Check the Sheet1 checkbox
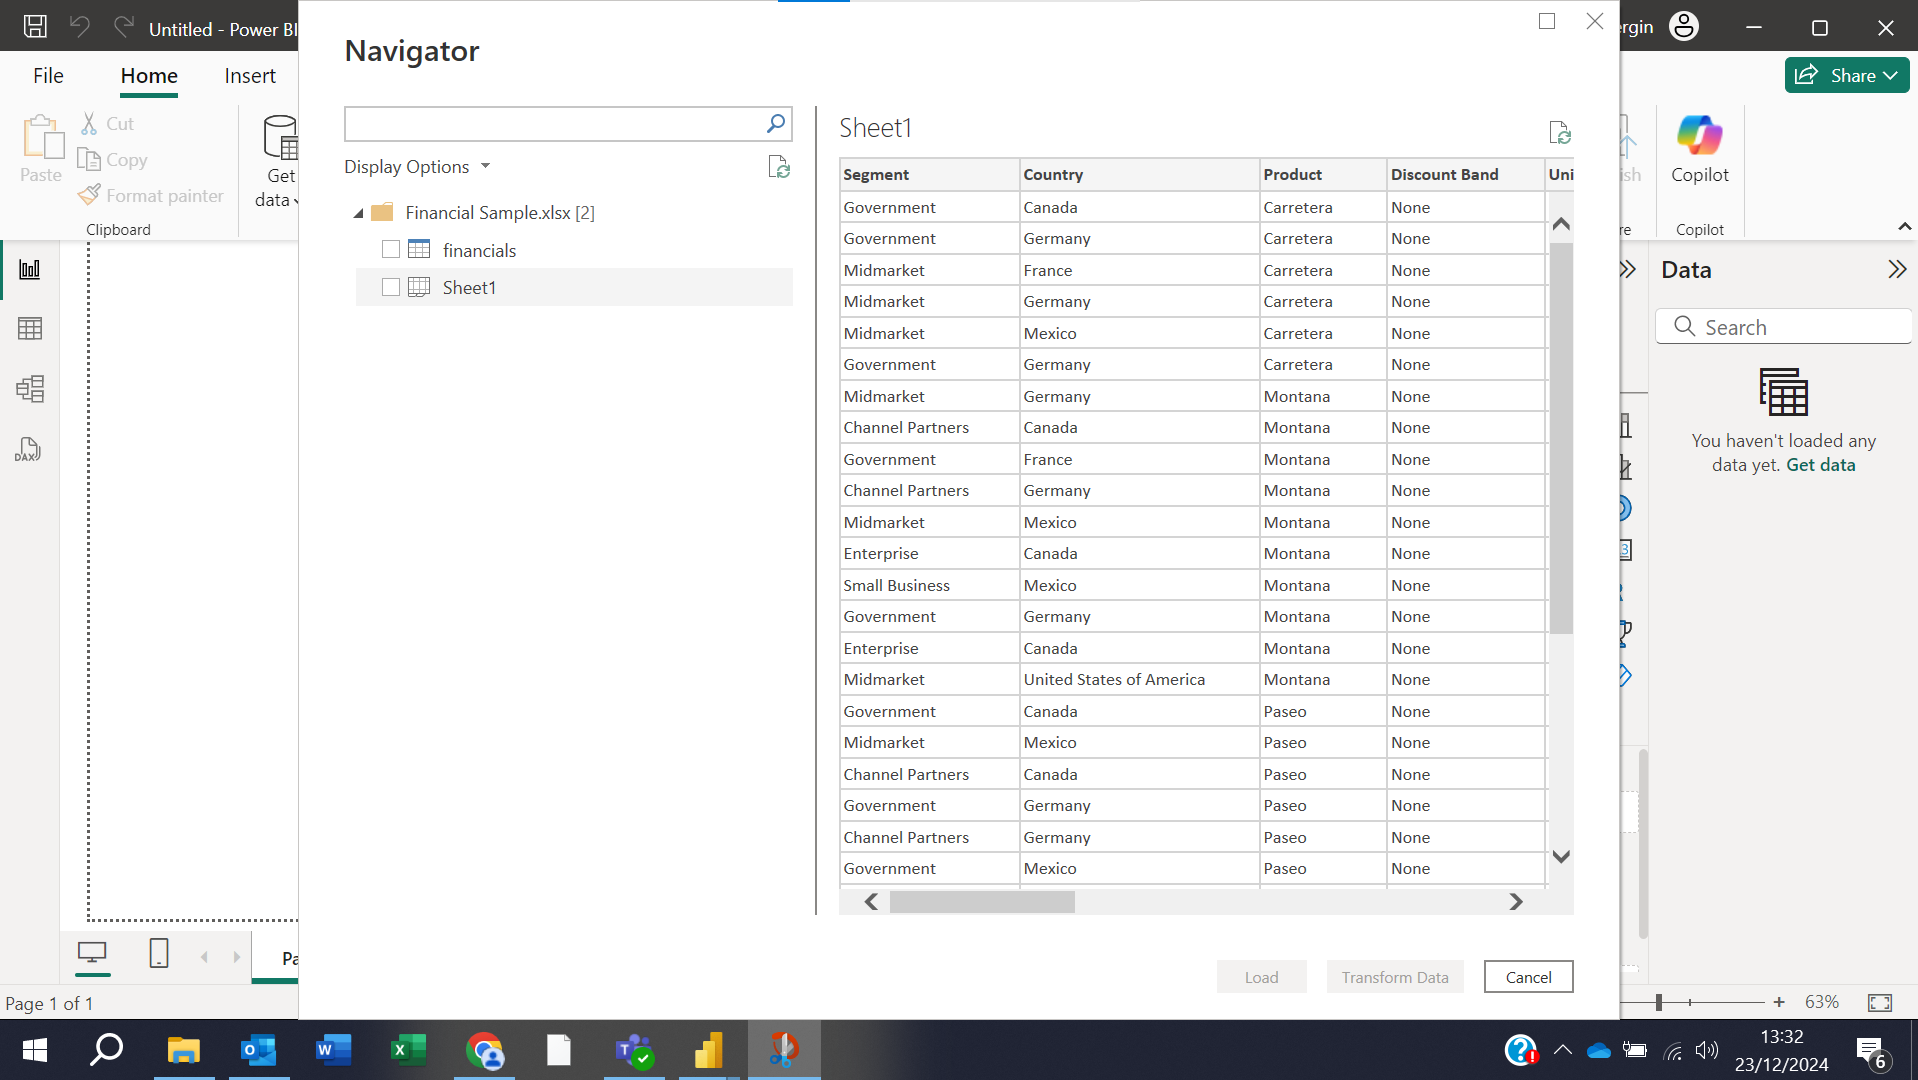Viewport: 1918px width, 1080px height. pos(391,287)
